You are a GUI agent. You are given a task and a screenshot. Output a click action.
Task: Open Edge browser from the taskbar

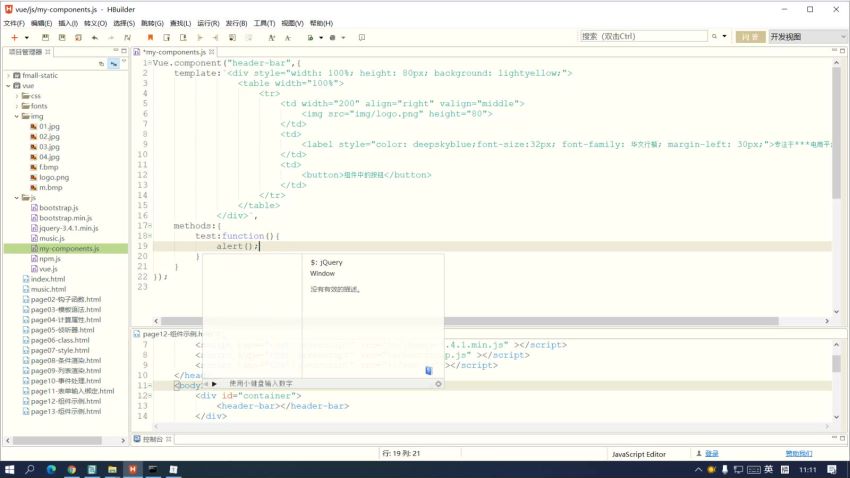[x=51, y=469]
